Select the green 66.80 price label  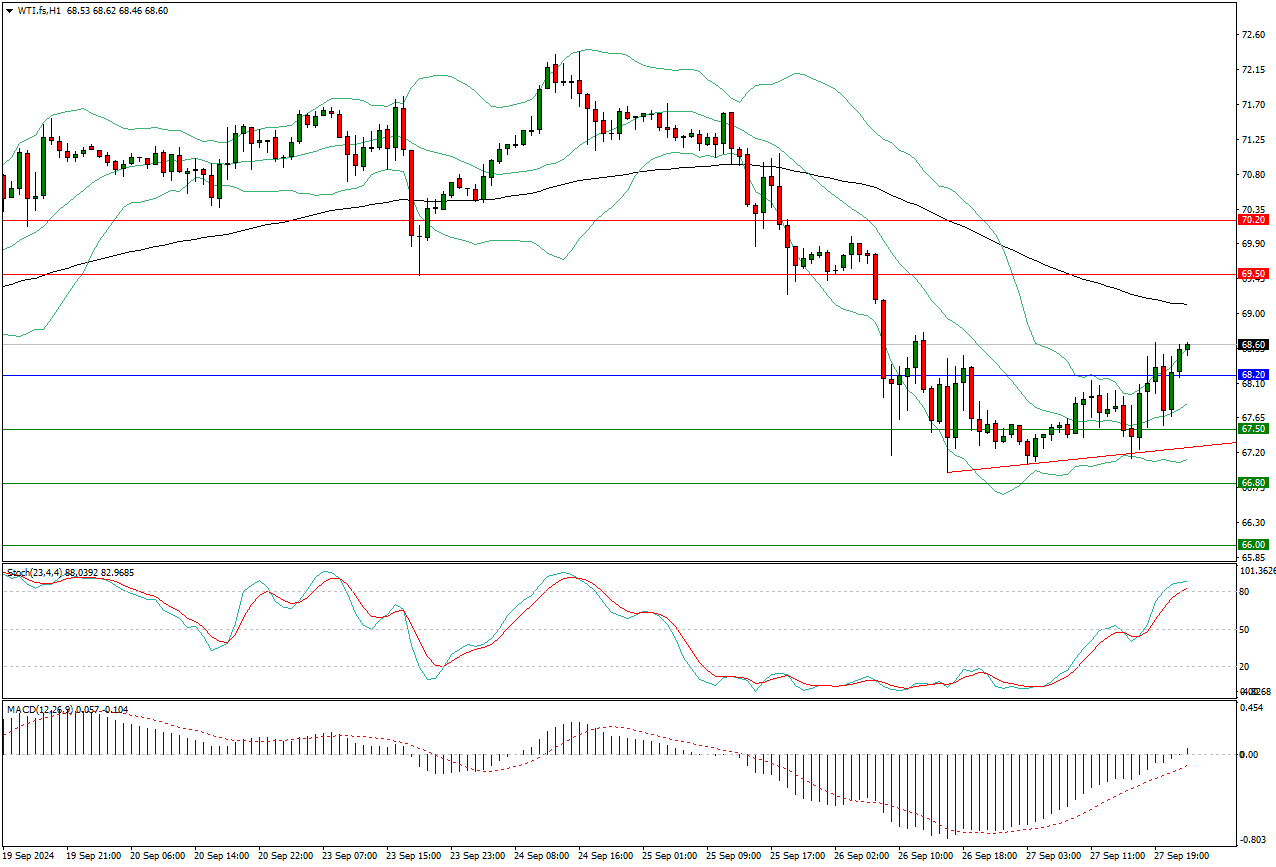pos(1253,483)
